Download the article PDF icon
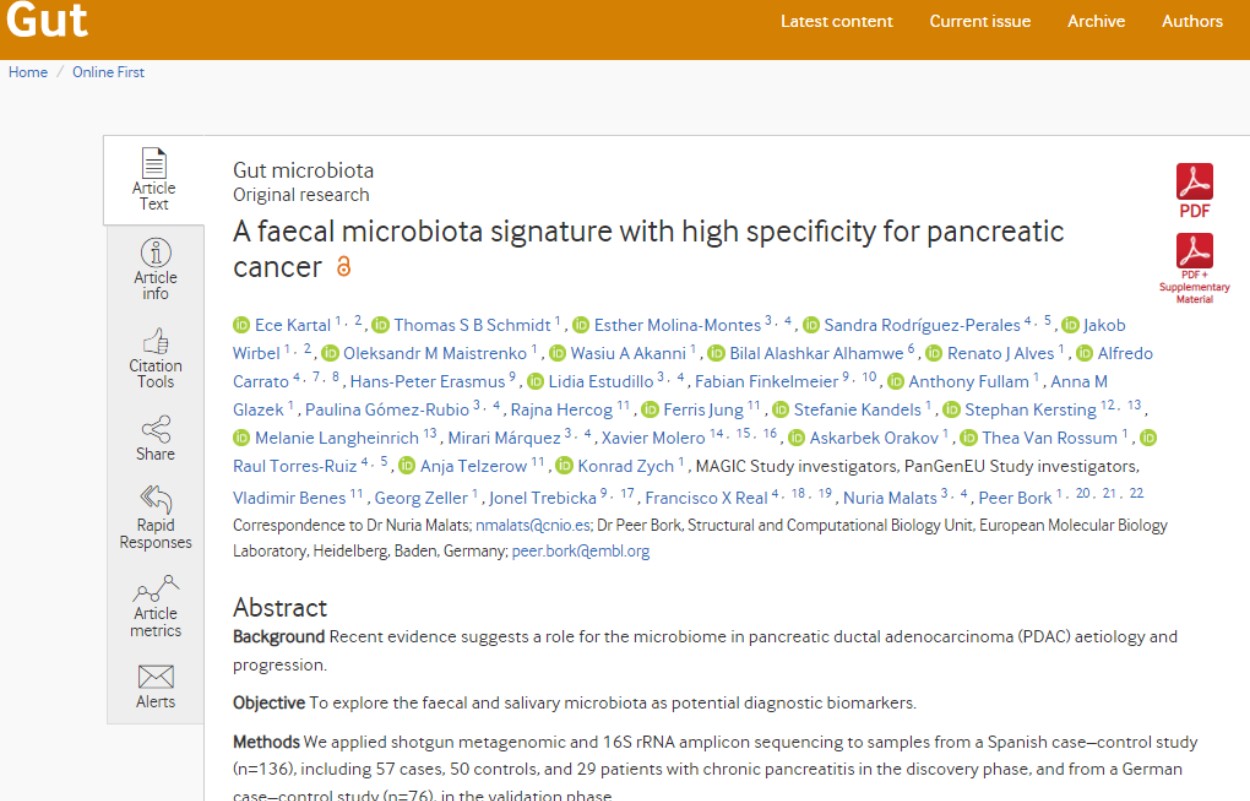The height and width of the screenshot is (801, 1250). [1194, 183]
